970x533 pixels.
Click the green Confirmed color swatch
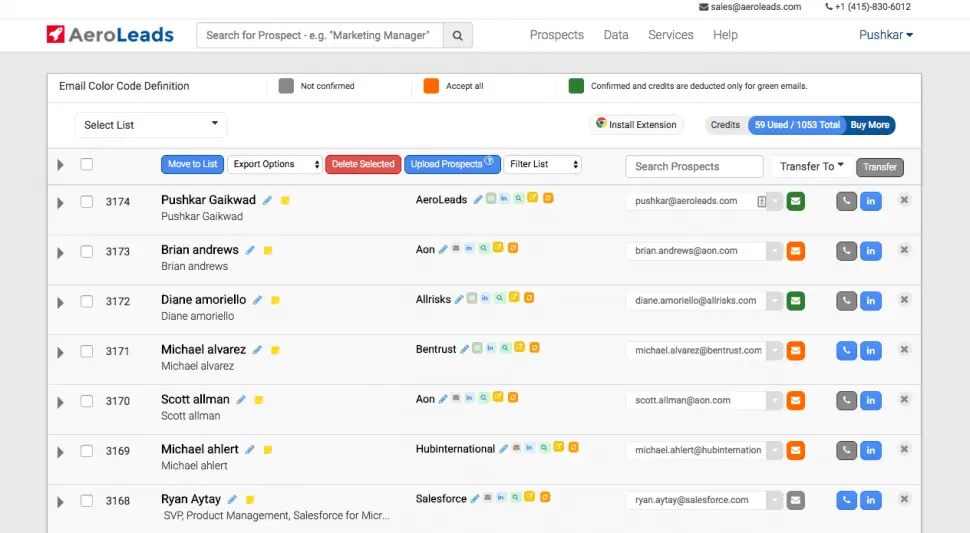tap(576, 86)
